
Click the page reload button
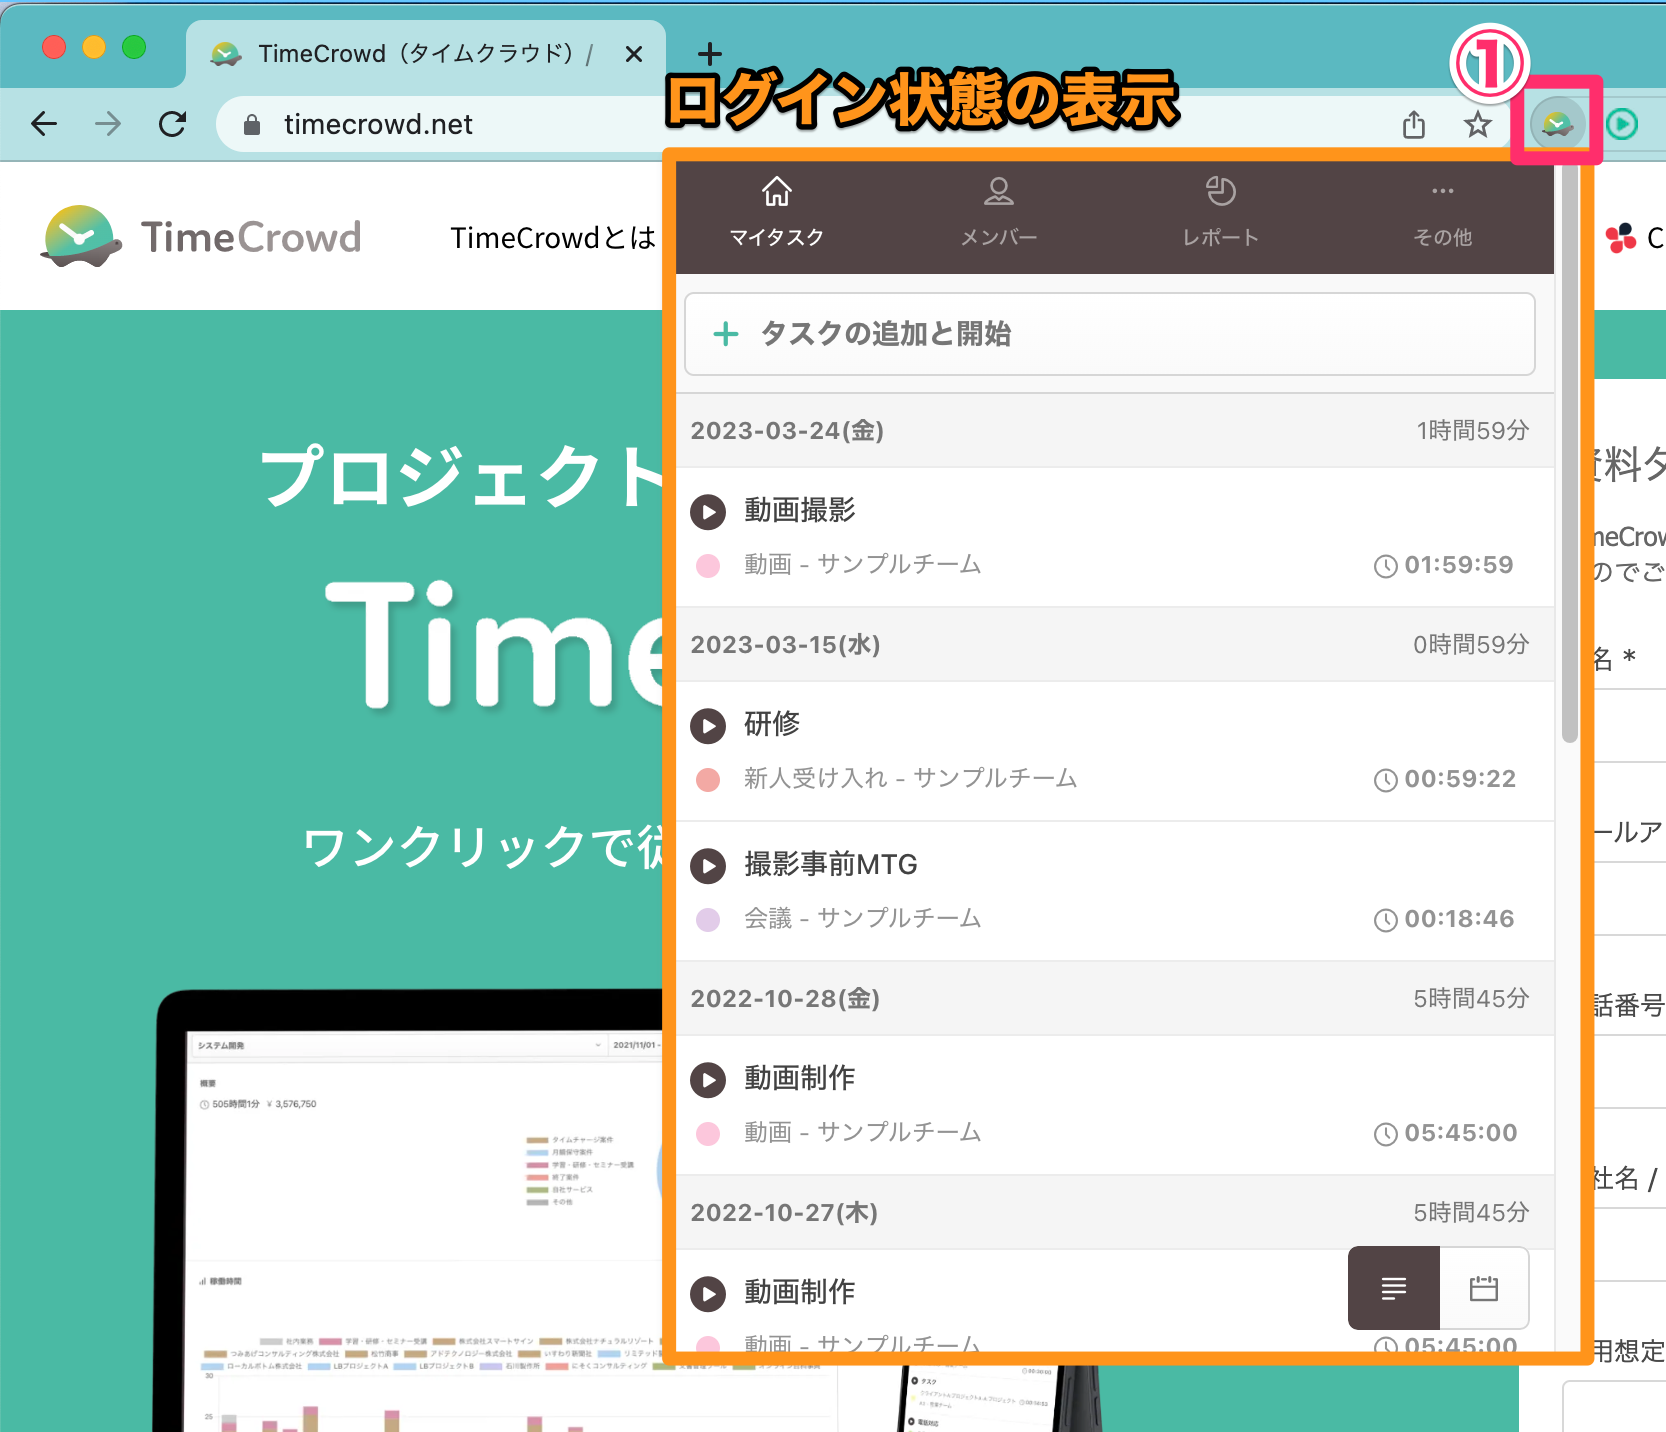coord(172,124)
